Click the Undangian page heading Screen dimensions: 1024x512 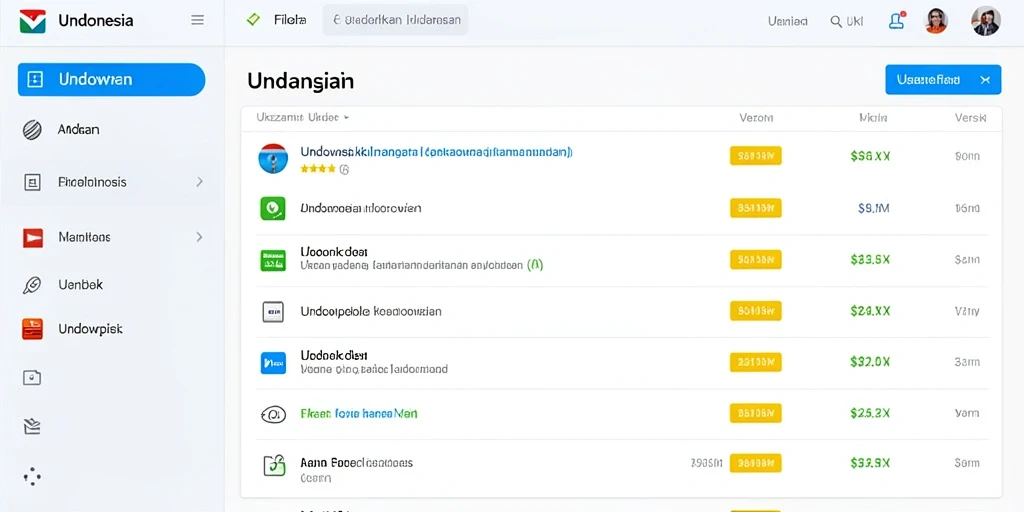click(x=300, y=81)
